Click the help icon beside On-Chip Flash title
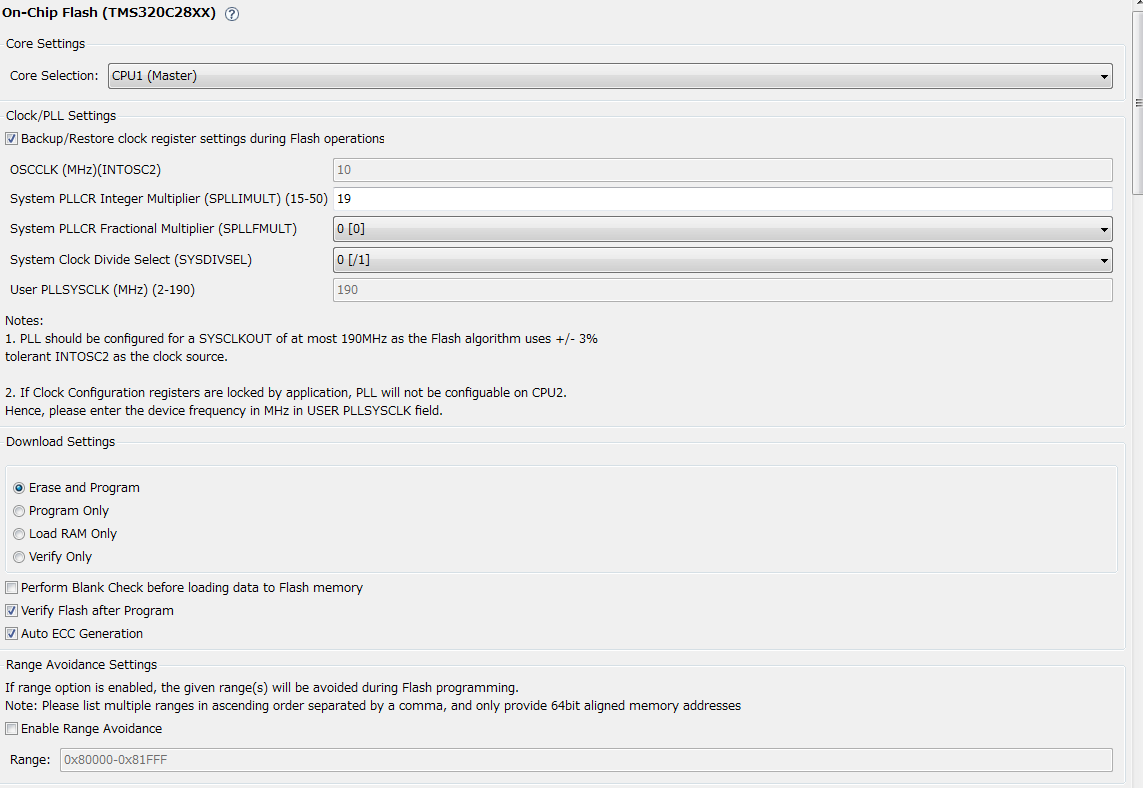The height and width of the screenshot is (788, 1143). click(x=232, y=14)
